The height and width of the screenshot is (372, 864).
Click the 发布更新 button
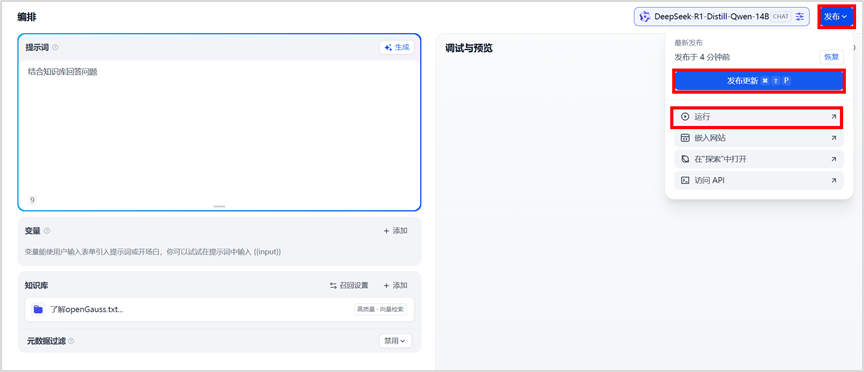(759, 80)
